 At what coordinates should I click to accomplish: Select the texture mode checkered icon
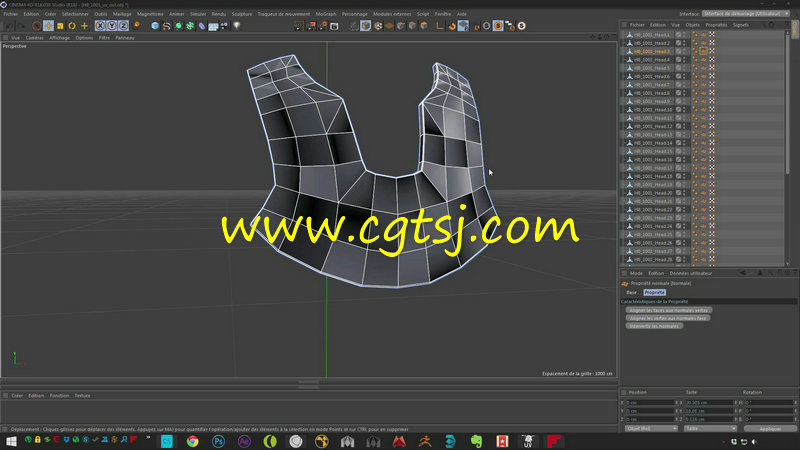tap(378, 26)
